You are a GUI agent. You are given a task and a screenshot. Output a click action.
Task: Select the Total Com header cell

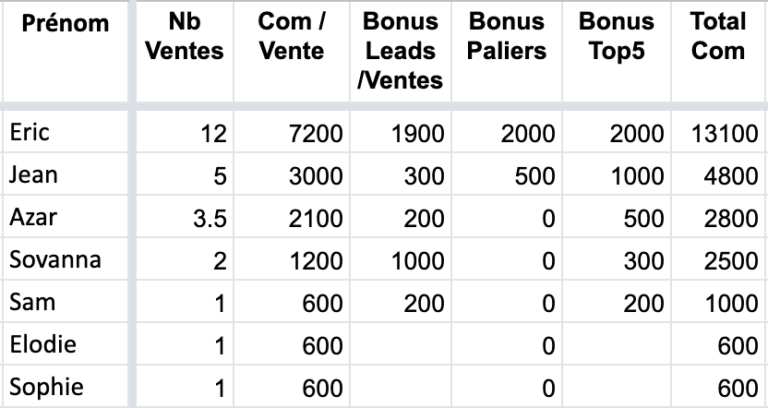[x=718, y=51]
